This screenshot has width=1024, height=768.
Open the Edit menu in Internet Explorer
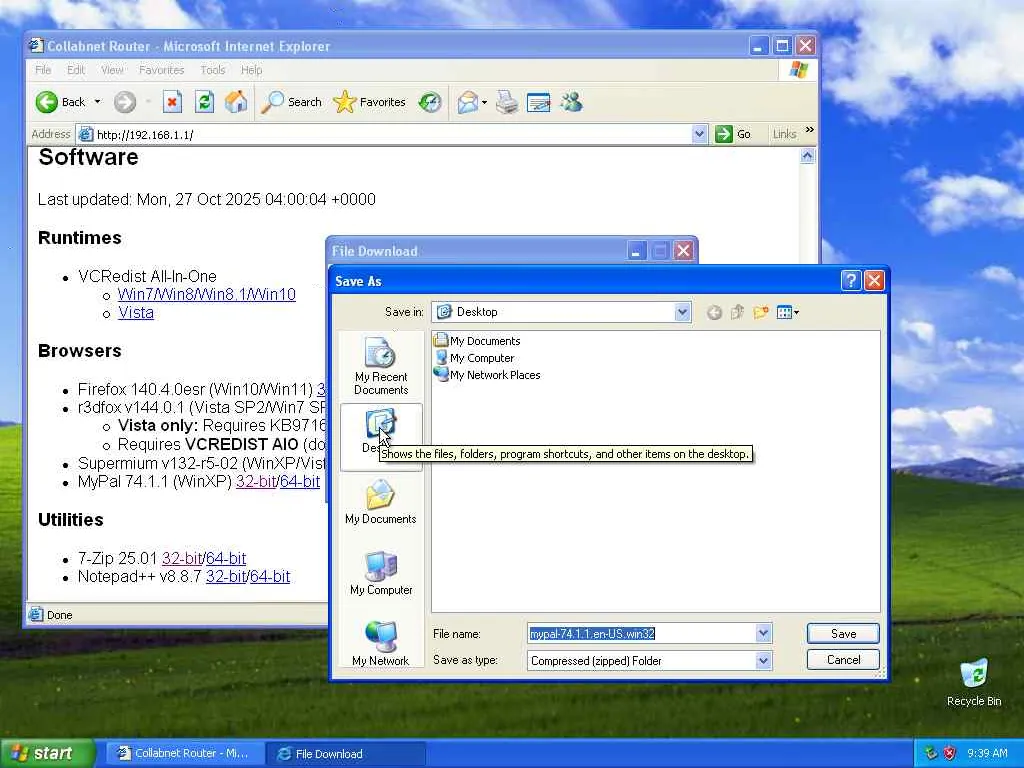[x=76, y=70]
